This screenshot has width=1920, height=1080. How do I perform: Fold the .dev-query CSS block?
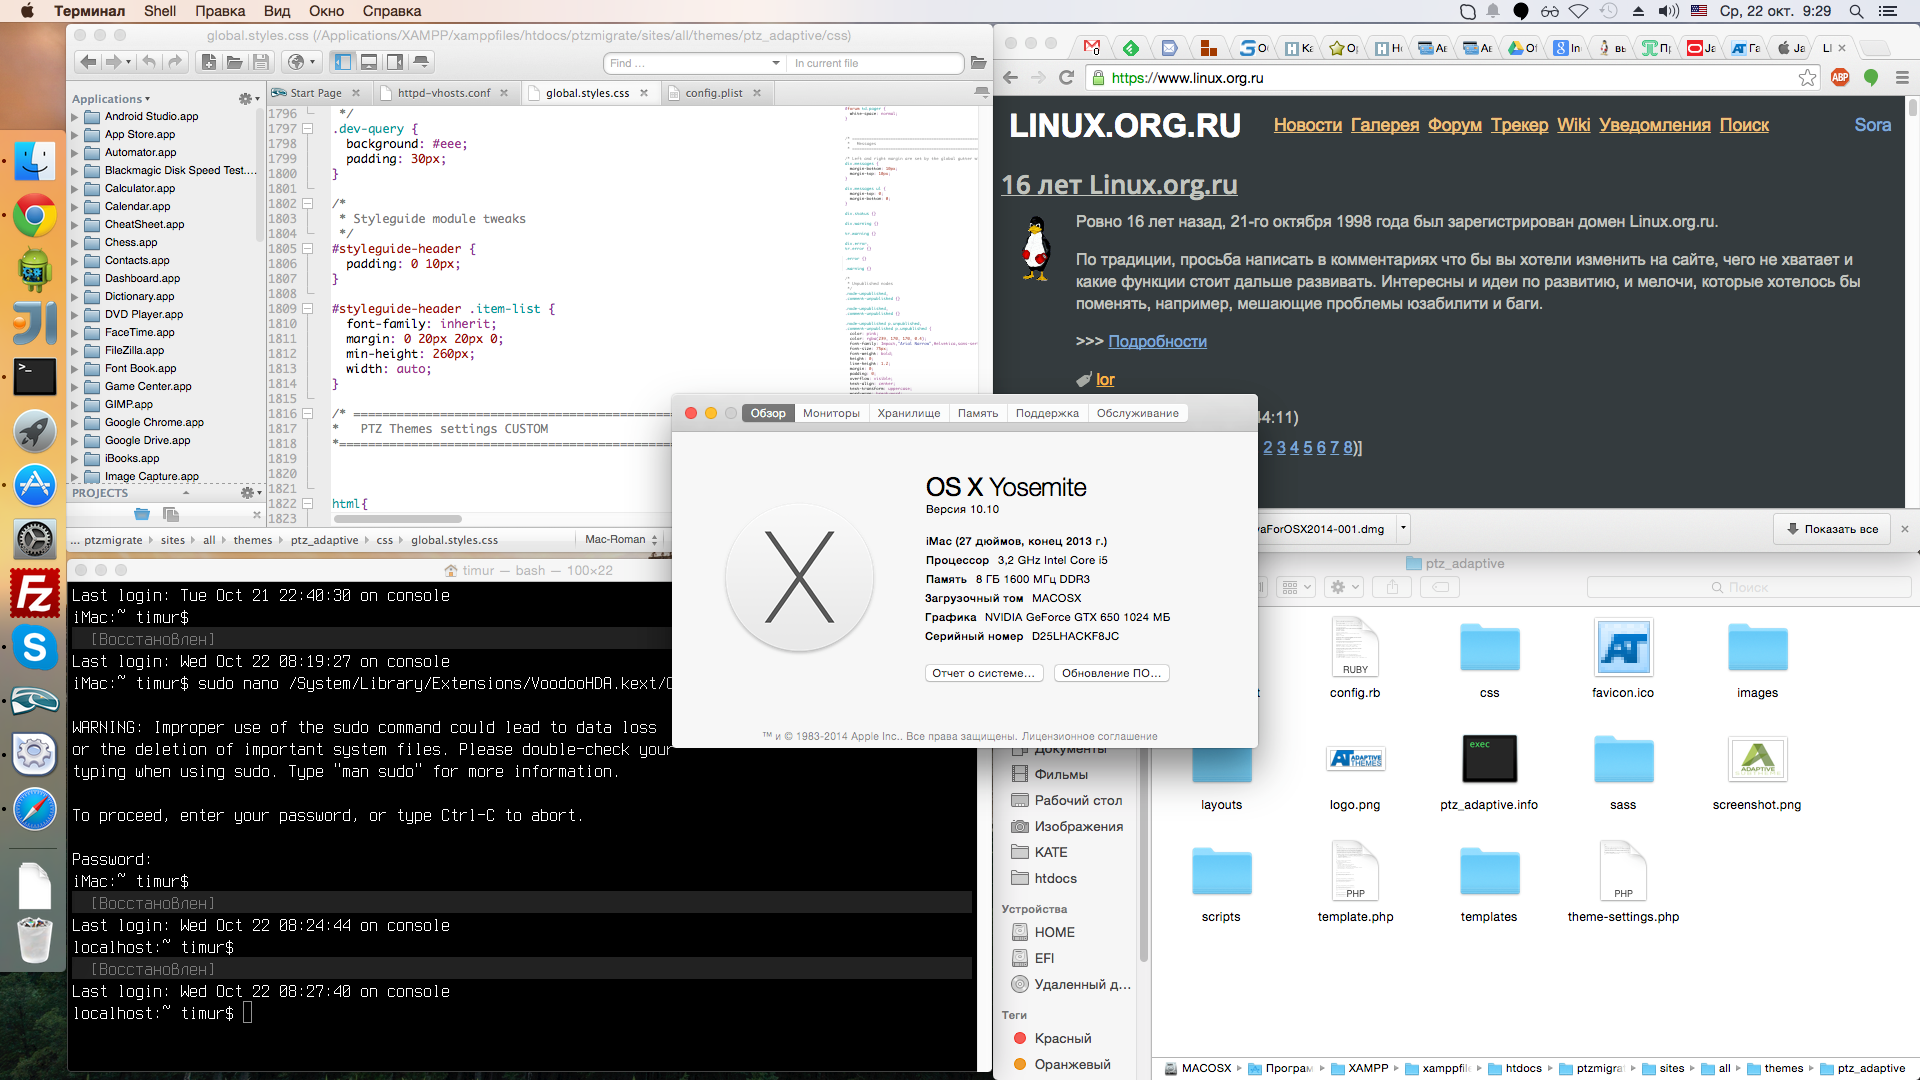(x=308, y=129)
